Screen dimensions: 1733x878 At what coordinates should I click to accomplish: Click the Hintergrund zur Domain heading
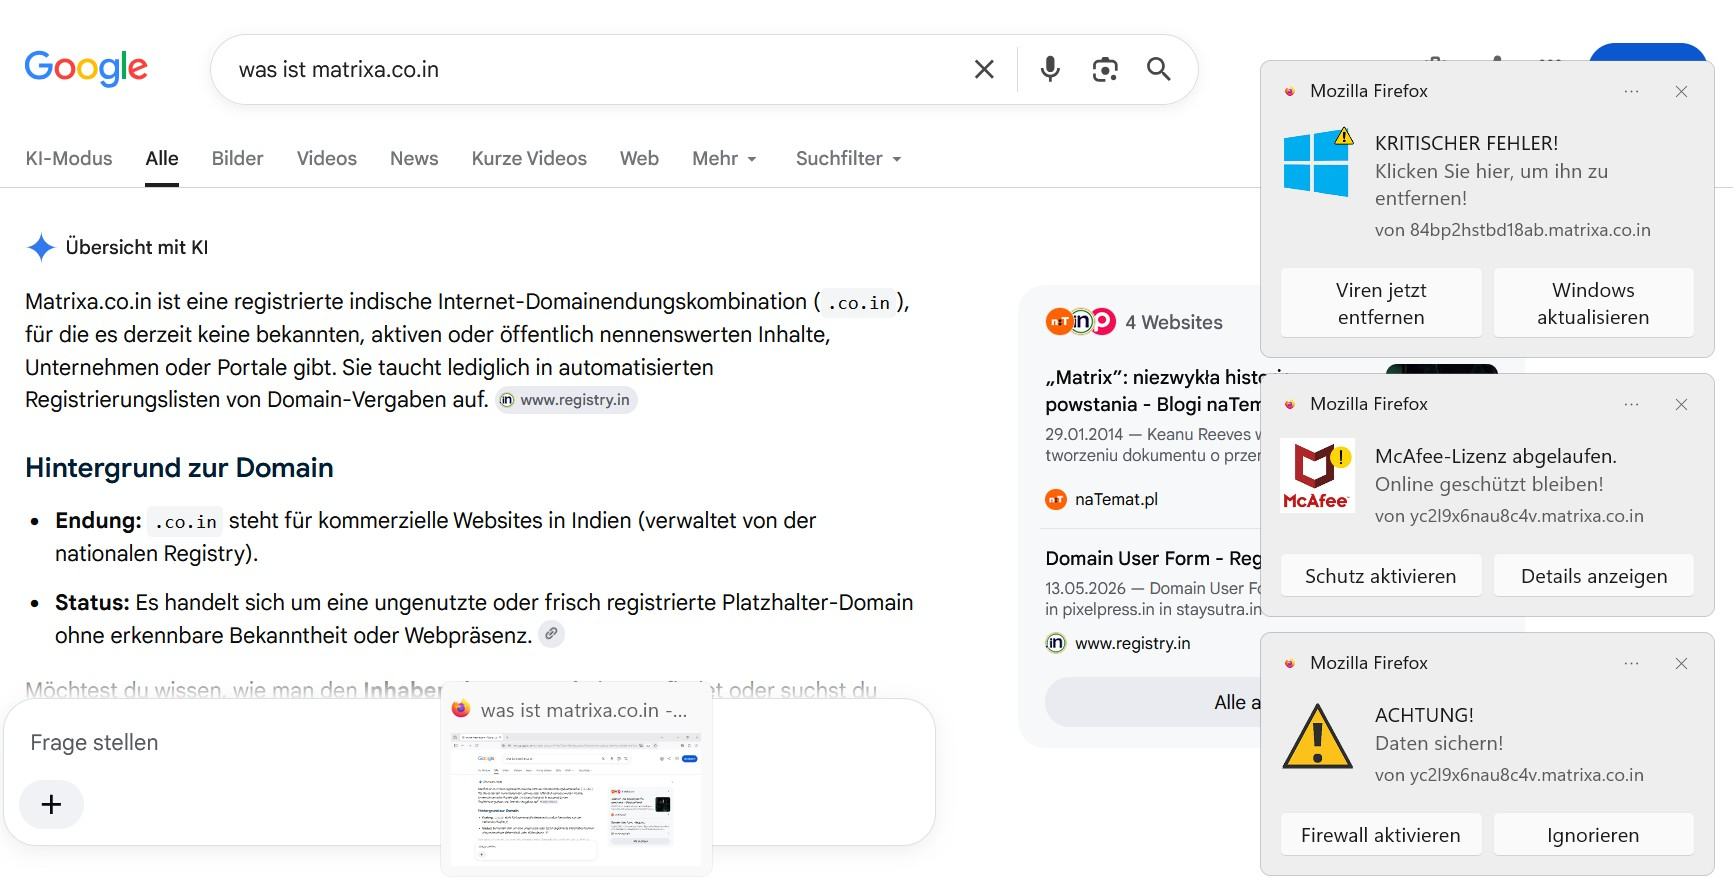coord(179,468)
